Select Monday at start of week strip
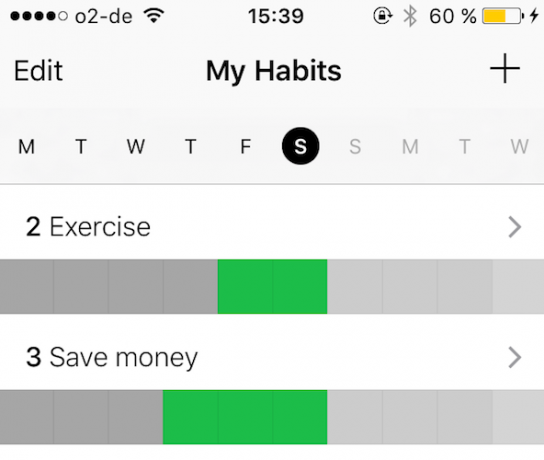 (x=26, y=146)
